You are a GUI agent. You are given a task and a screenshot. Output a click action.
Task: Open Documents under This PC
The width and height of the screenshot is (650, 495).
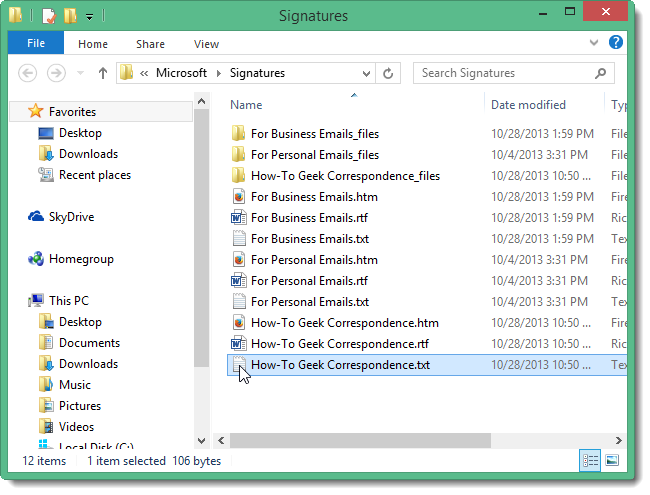pos(89,343)
